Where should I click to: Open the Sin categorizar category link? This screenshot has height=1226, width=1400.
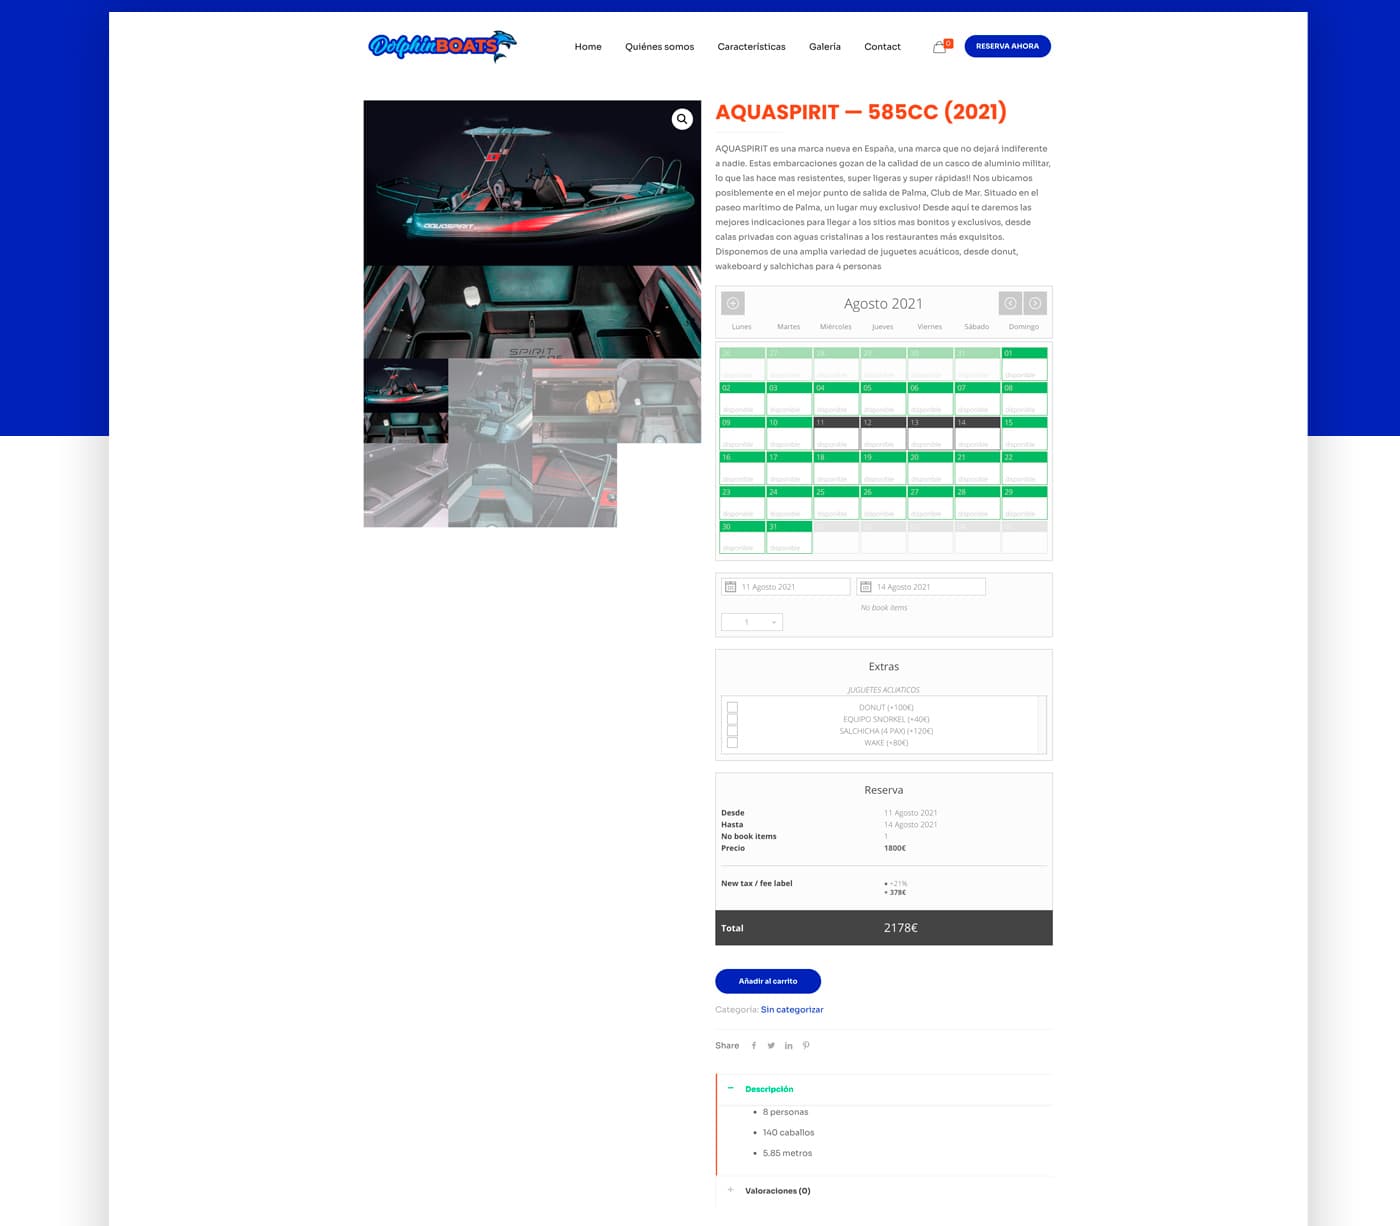[792, 1010]
